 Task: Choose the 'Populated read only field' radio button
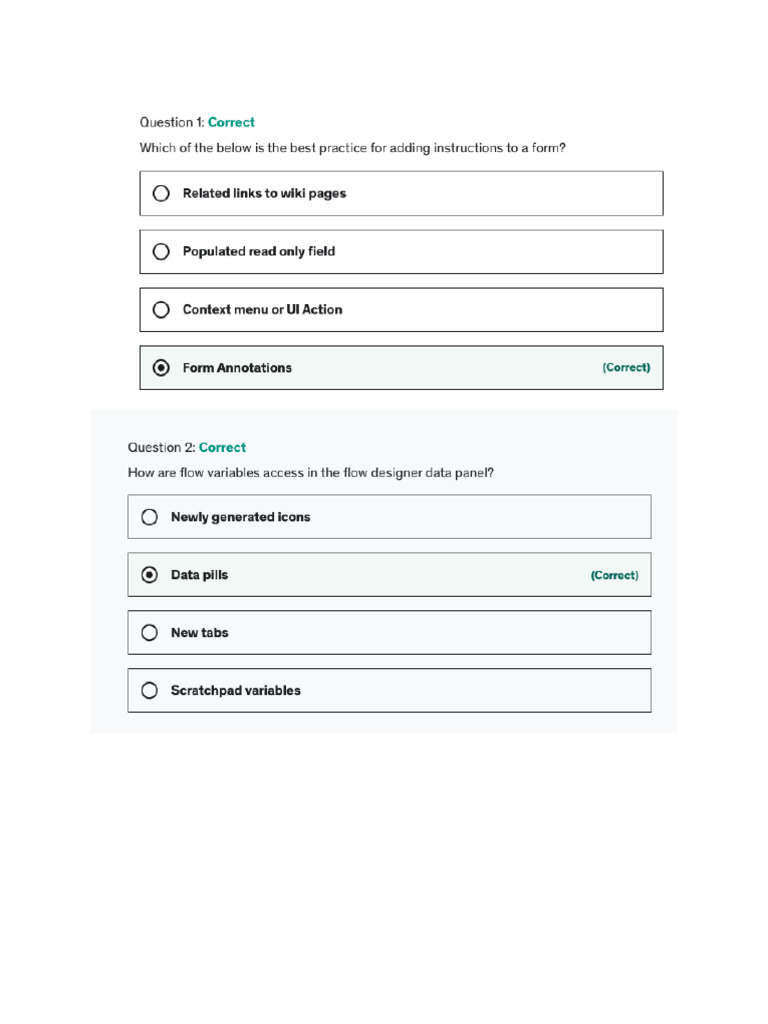161,251
